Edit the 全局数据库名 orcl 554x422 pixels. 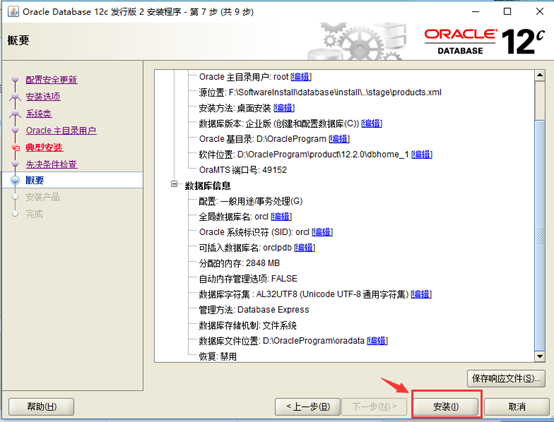[281, 216]
